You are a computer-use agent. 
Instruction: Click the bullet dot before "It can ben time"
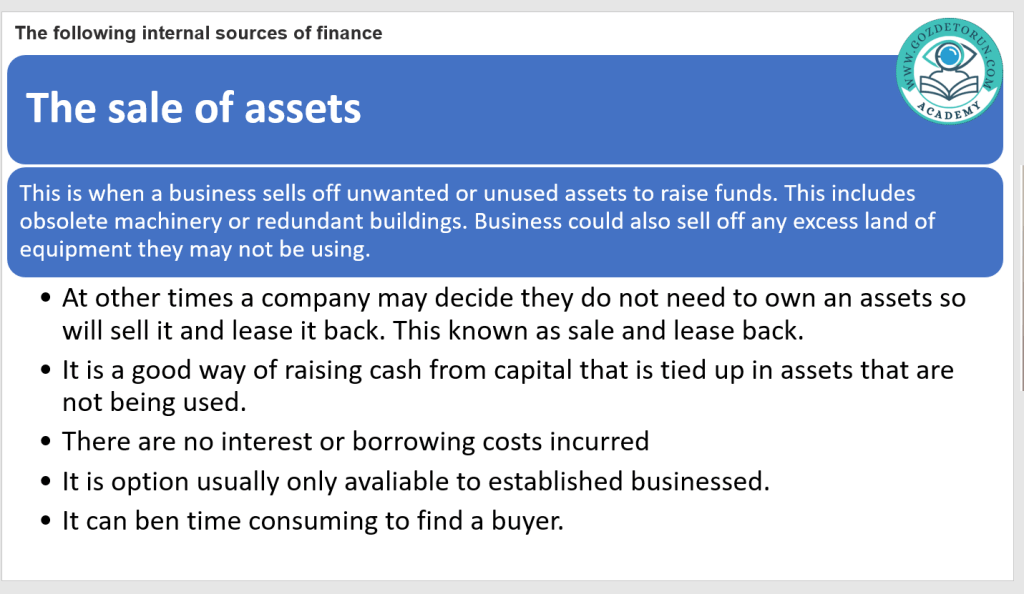(45, 522)
